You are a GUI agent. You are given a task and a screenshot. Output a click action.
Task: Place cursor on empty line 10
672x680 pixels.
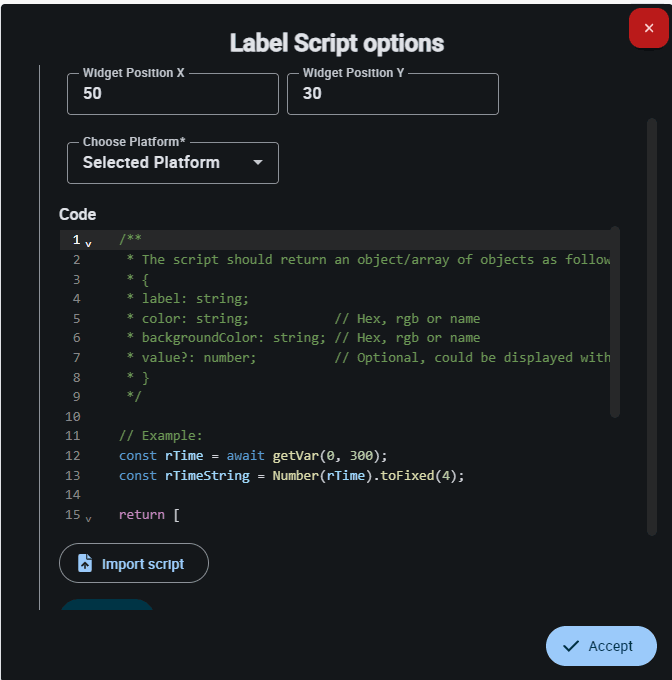click(300, 416)
